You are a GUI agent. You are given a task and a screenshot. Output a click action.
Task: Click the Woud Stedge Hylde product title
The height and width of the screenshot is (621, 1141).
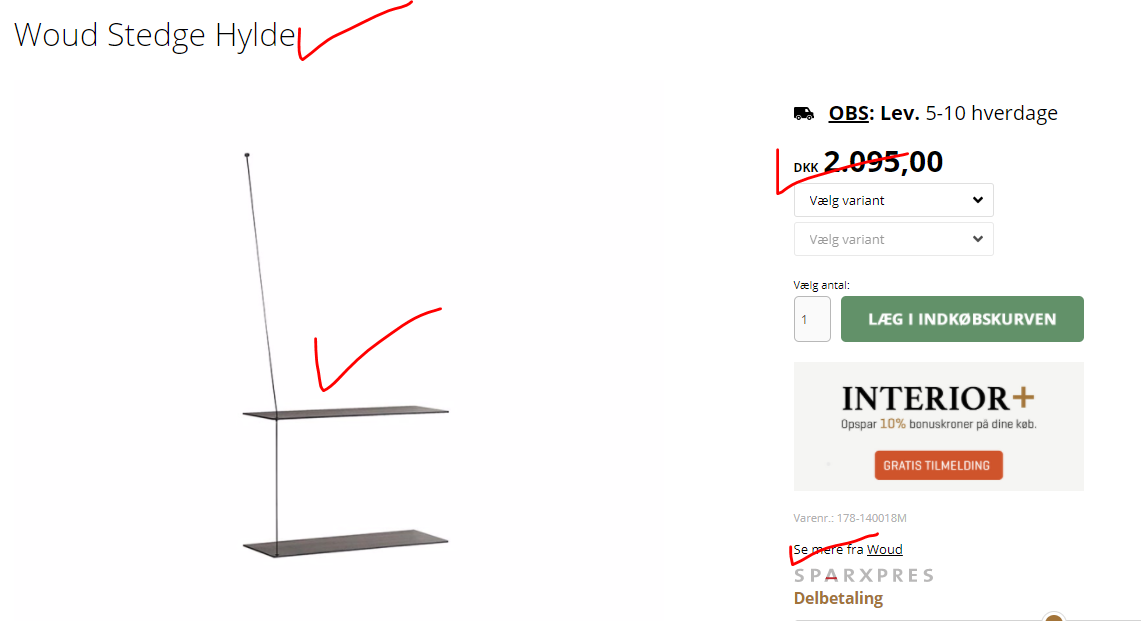155,35
